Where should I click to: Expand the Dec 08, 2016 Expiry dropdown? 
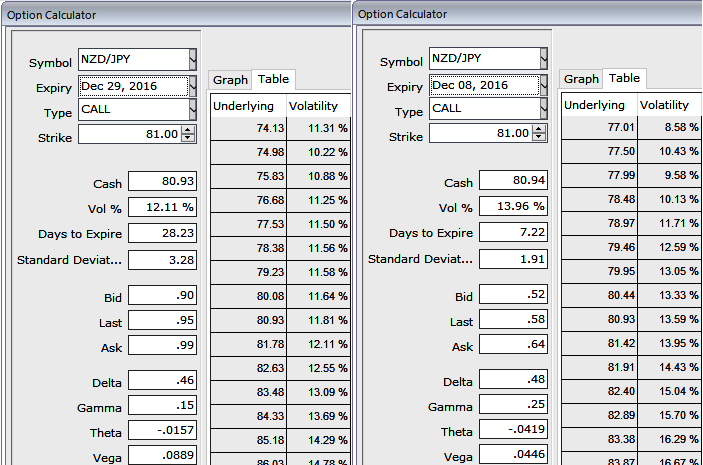pyautogui.click(x=543, y=85)
